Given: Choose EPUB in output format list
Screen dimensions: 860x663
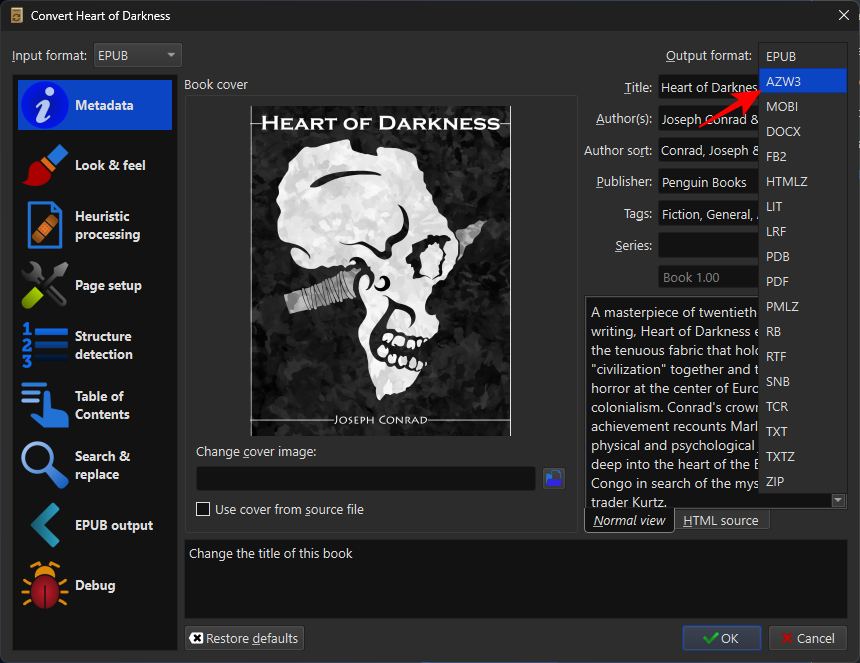Looking at the screenshot, I should coord(803,56).
